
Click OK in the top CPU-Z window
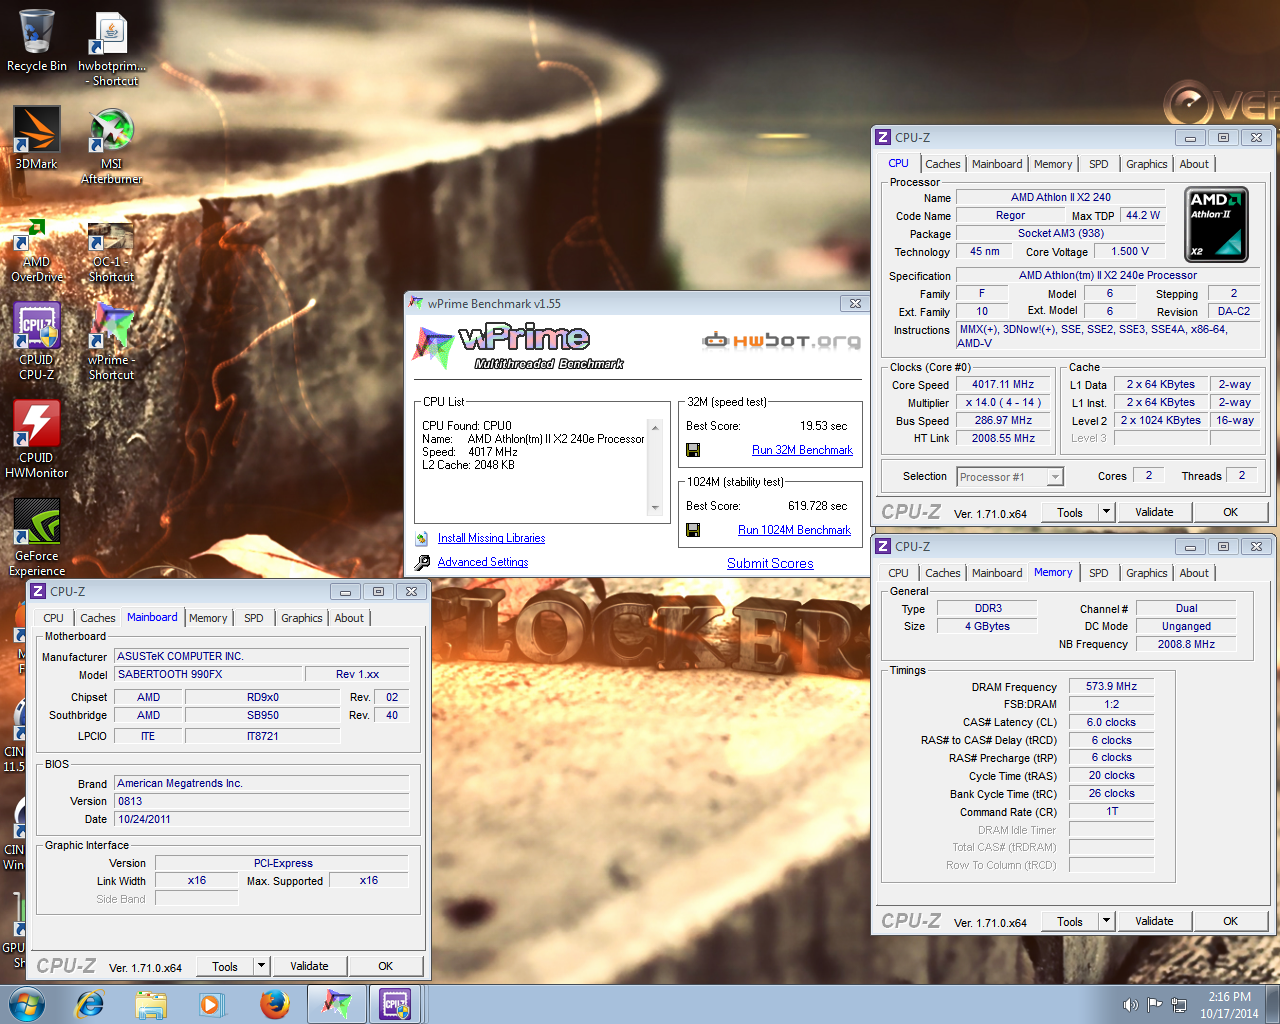click(1231, 512)
